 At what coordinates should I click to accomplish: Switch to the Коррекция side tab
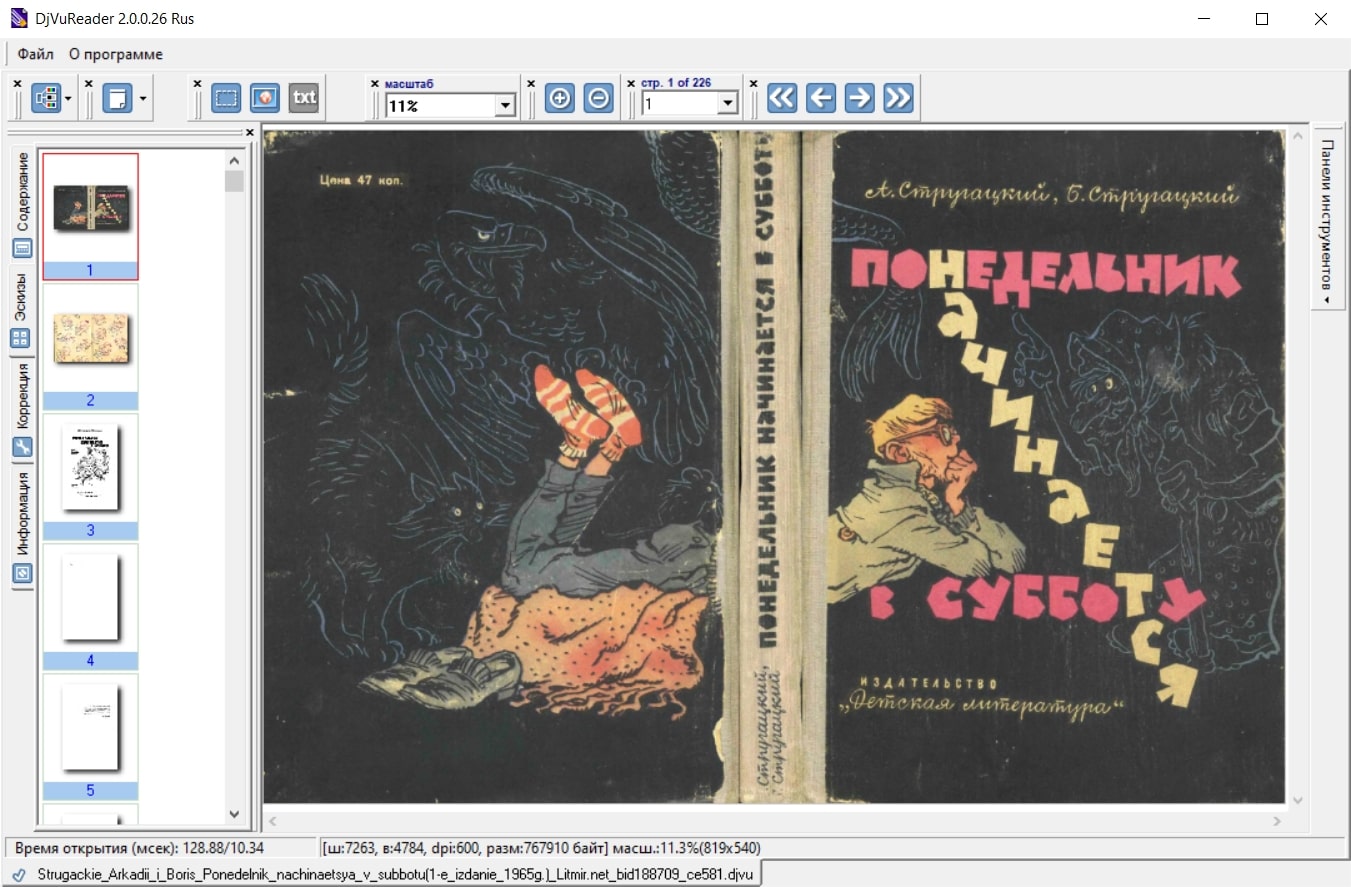[22, 409]
